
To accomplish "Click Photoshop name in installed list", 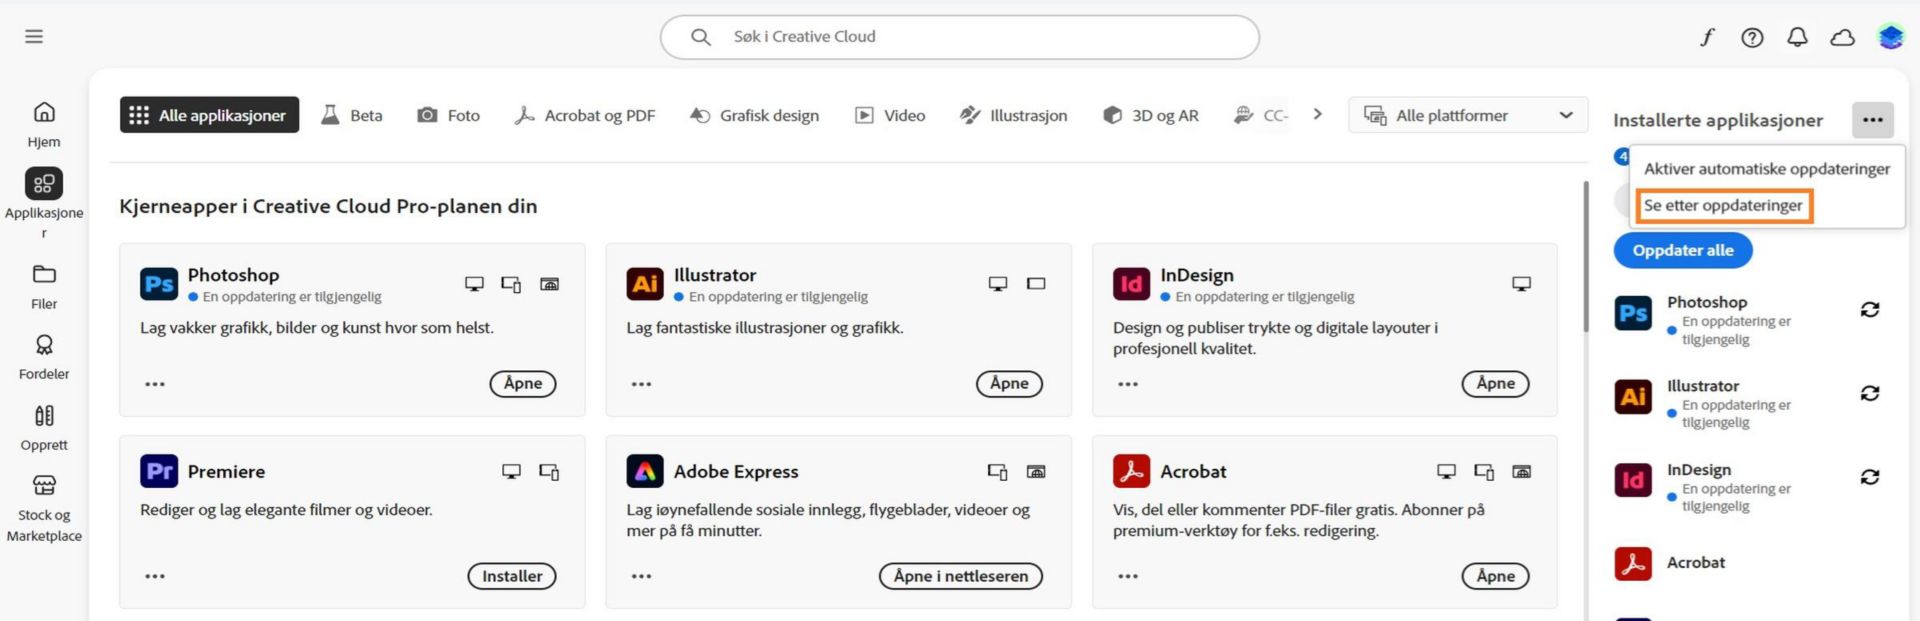I will (1707, 302).
